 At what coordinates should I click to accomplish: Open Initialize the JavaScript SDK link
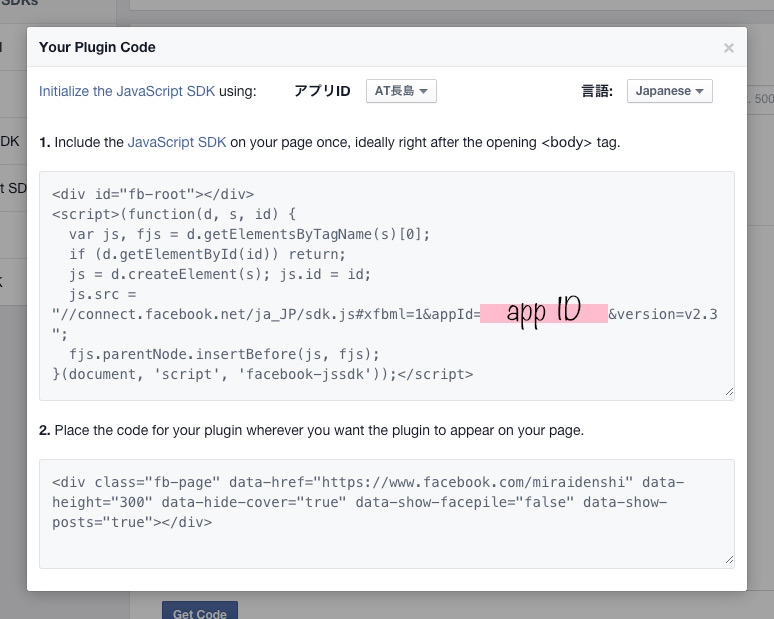tap(127, 91)
